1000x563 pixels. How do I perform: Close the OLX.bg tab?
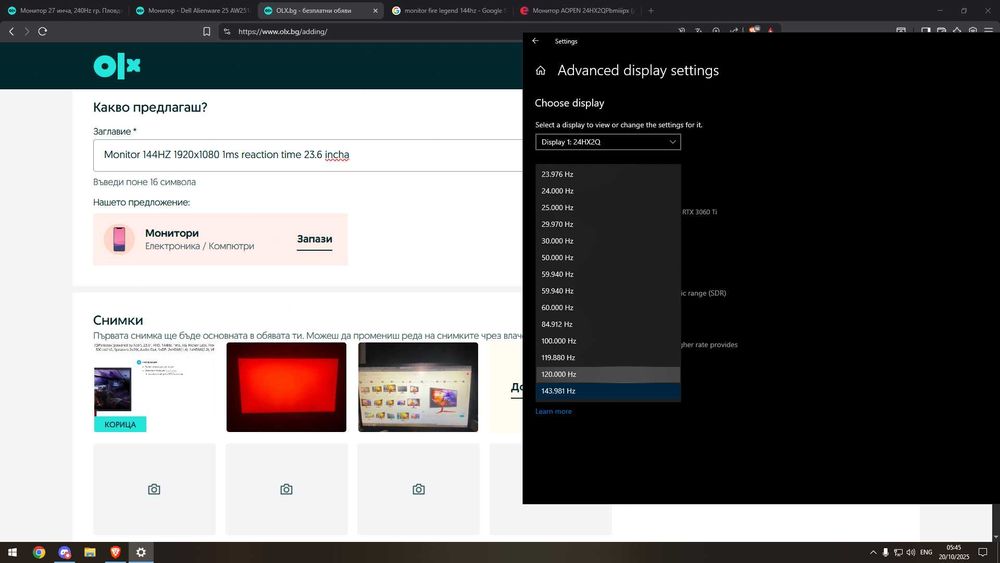[375, 11]
